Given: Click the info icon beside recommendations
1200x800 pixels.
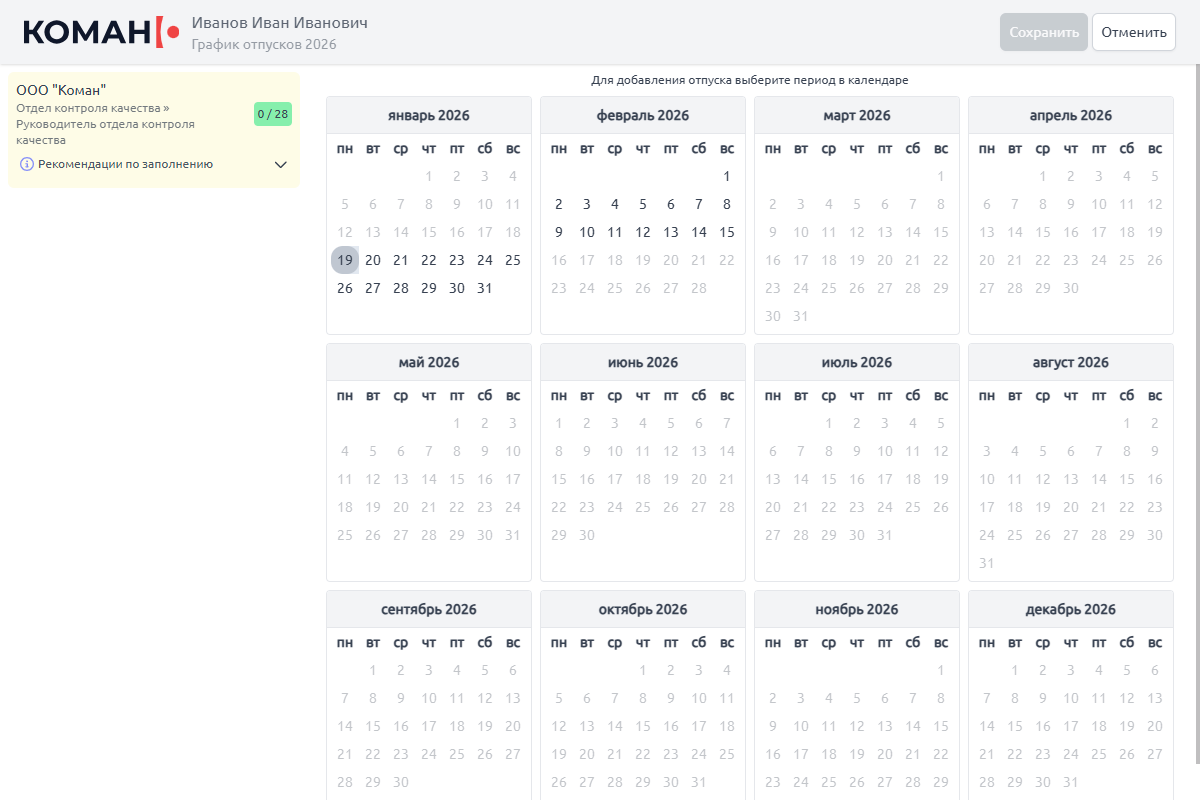Looking at the screenshot, I should tap(27, 164).
